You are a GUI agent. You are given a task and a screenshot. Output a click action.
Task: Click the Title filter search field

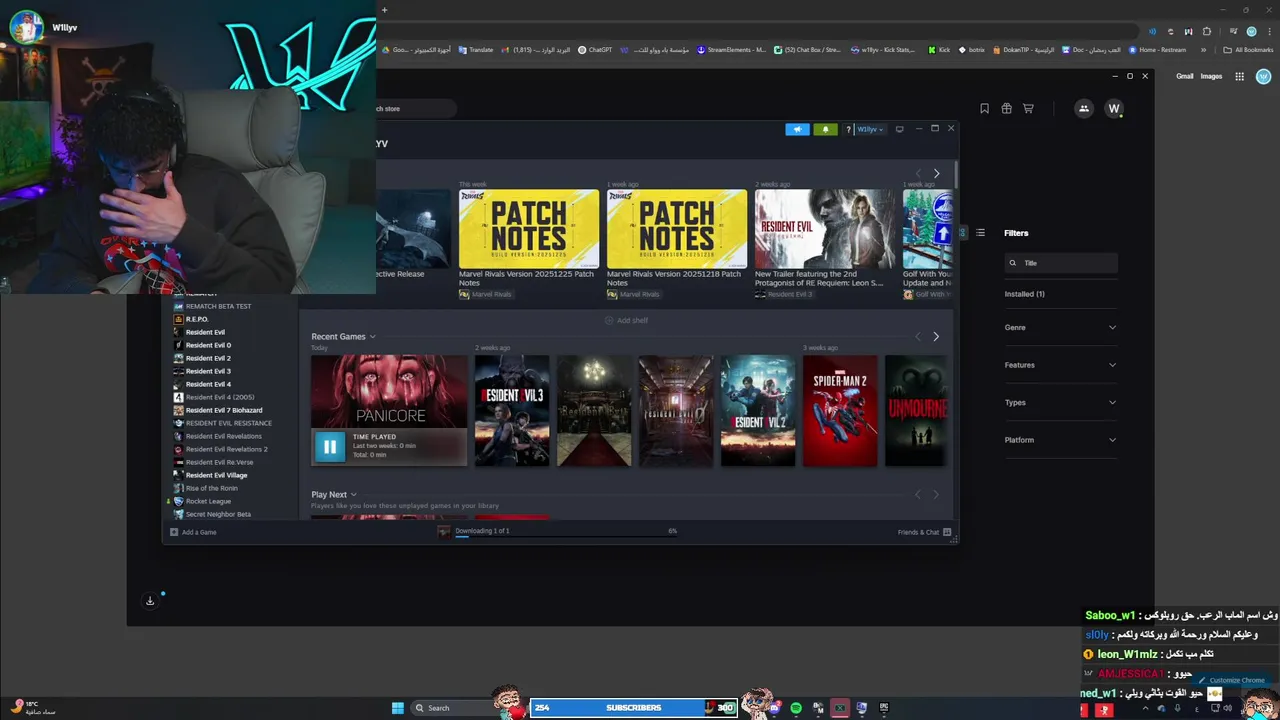(x=1061, y=263)
